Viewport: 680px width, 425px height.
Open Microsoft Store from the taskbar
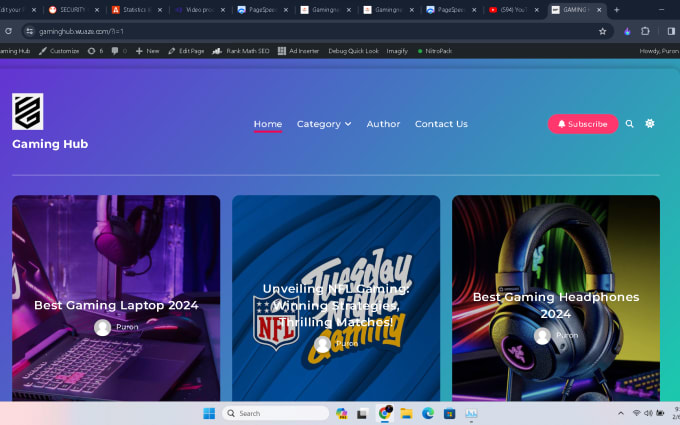click(x=449, y=413)
